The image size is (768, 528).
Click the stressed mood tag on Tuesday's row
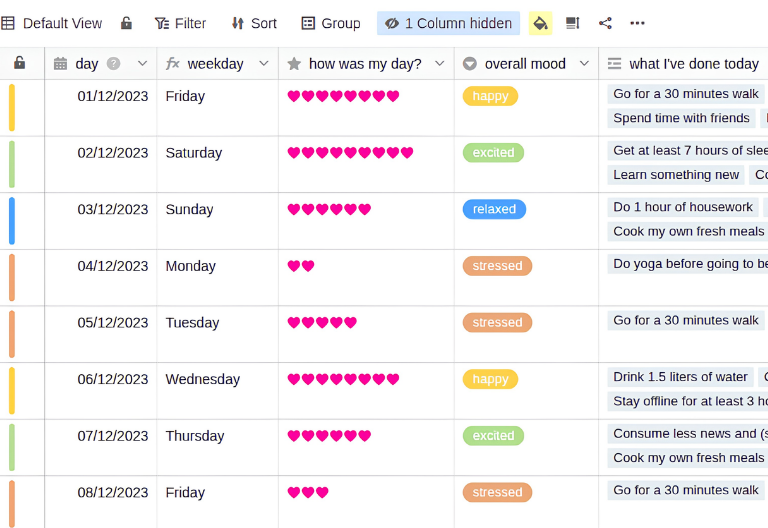coord(497,322)
